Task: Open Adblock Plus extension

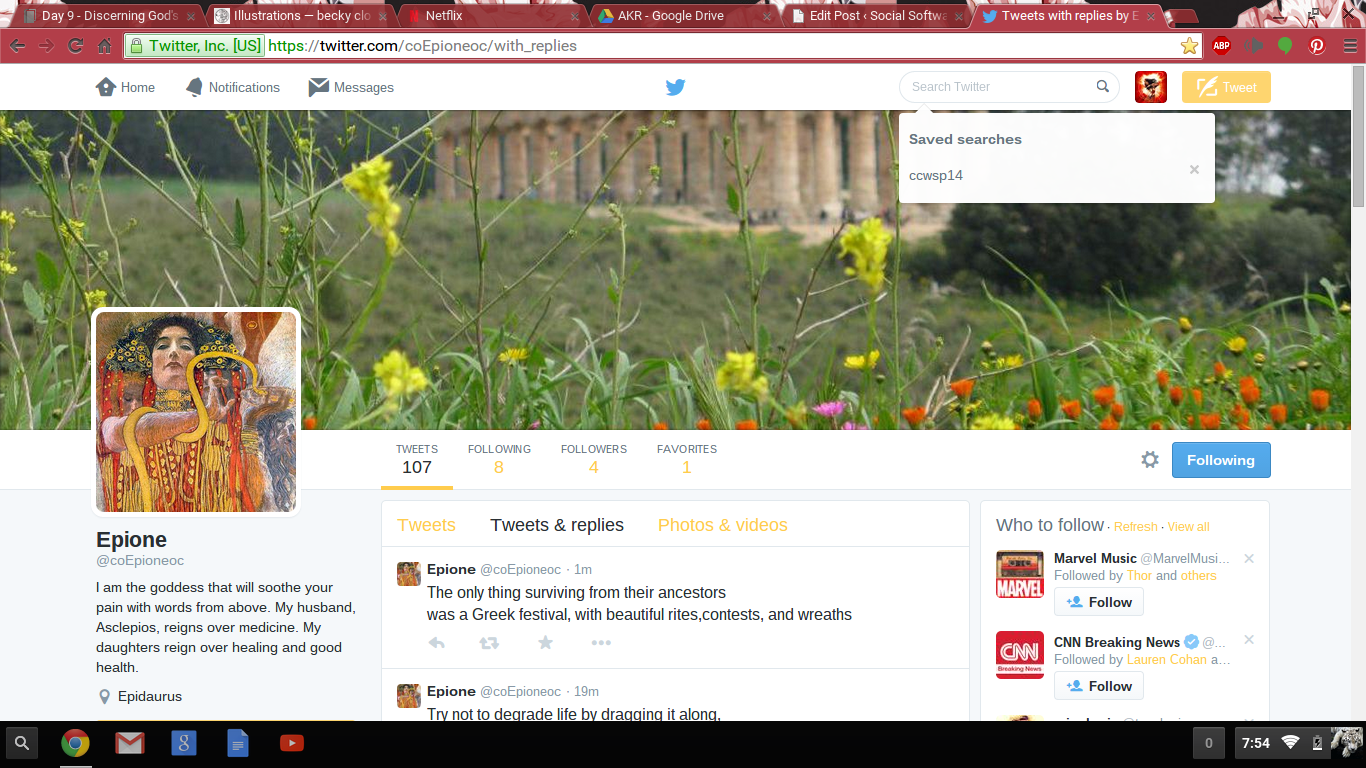Action: coord(1221,46)
